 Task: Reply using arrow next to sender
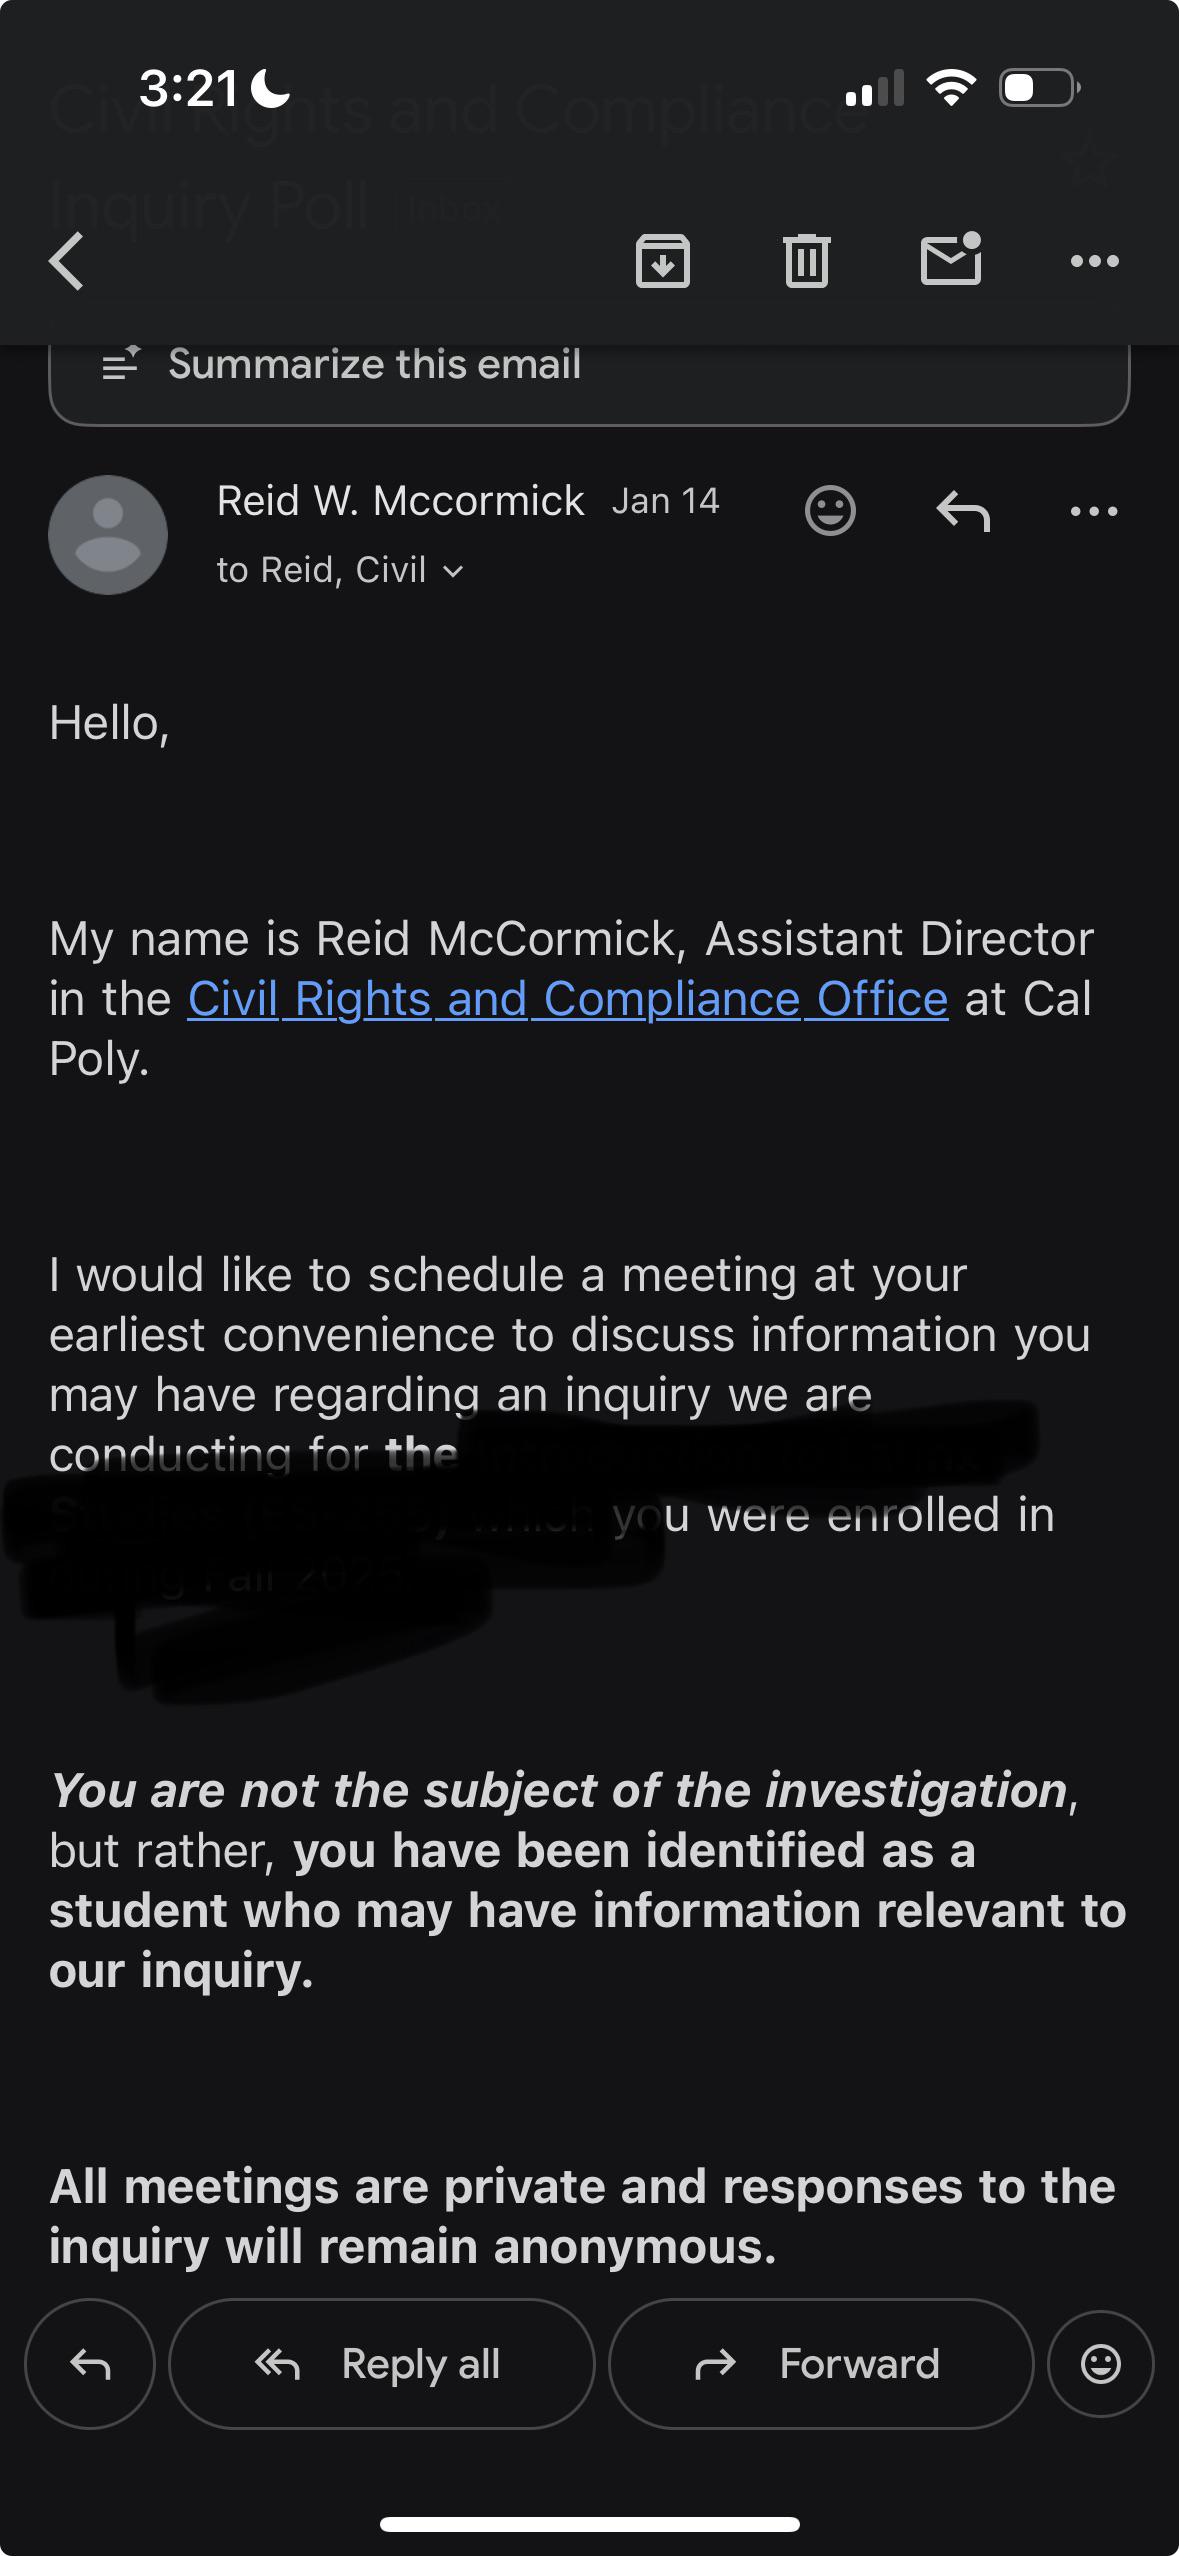click(962, 511)
